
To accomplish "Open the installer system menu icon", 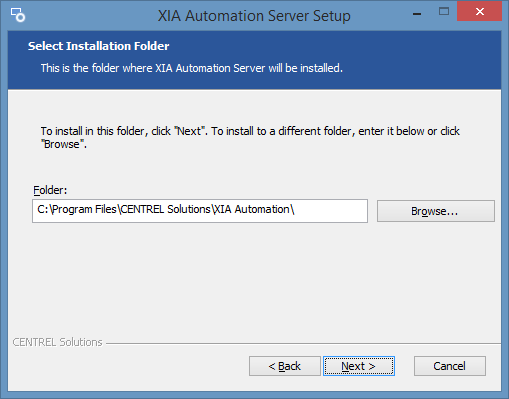I will click(17, 15).
